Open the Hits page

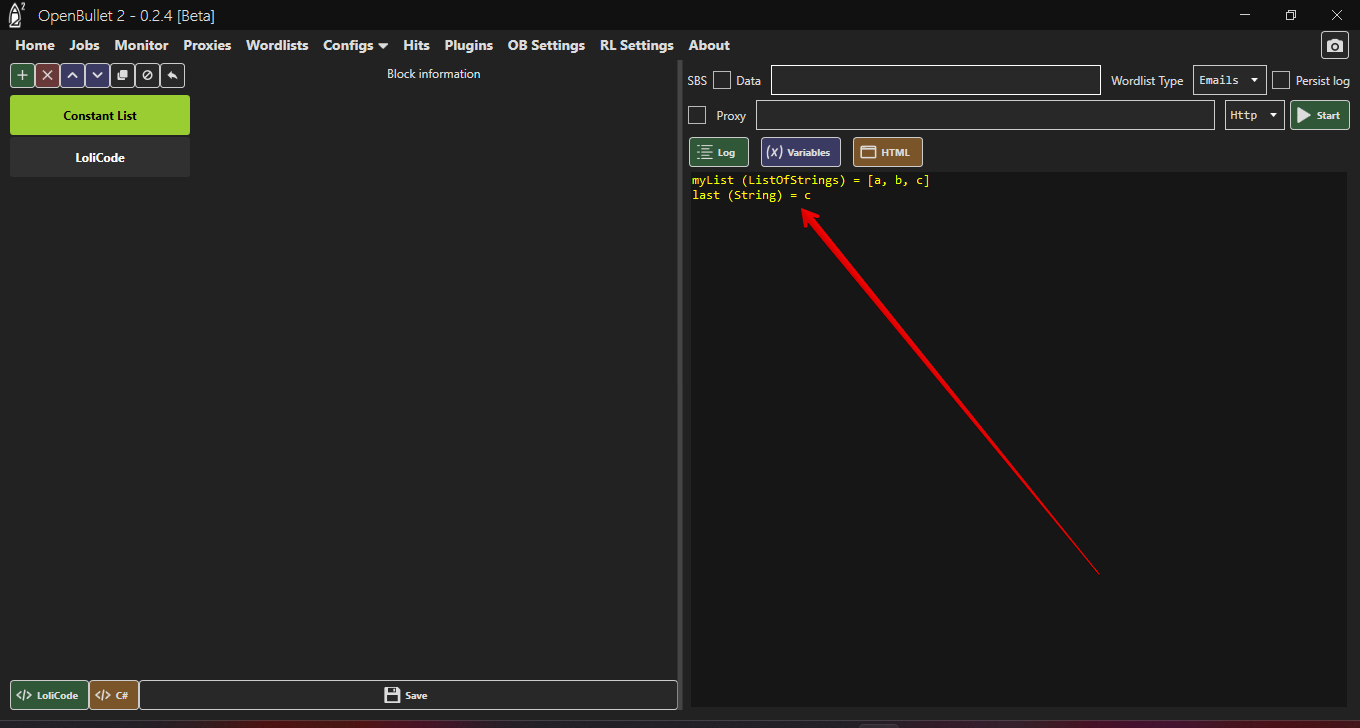tap(416, 45)
